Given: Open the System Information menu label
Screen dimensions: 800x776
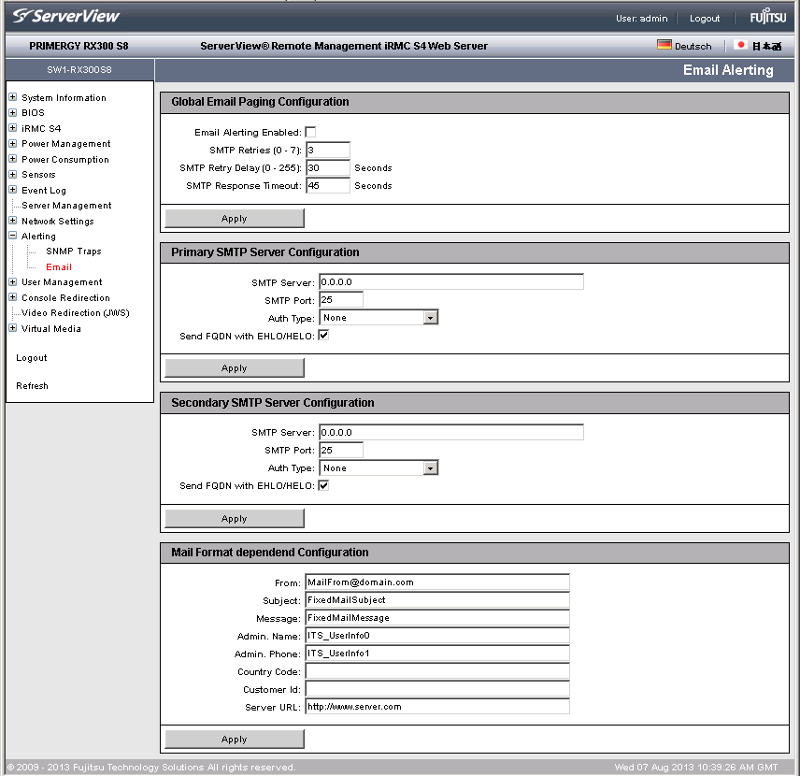Looking at the screenshot, I should coord(64,97).
